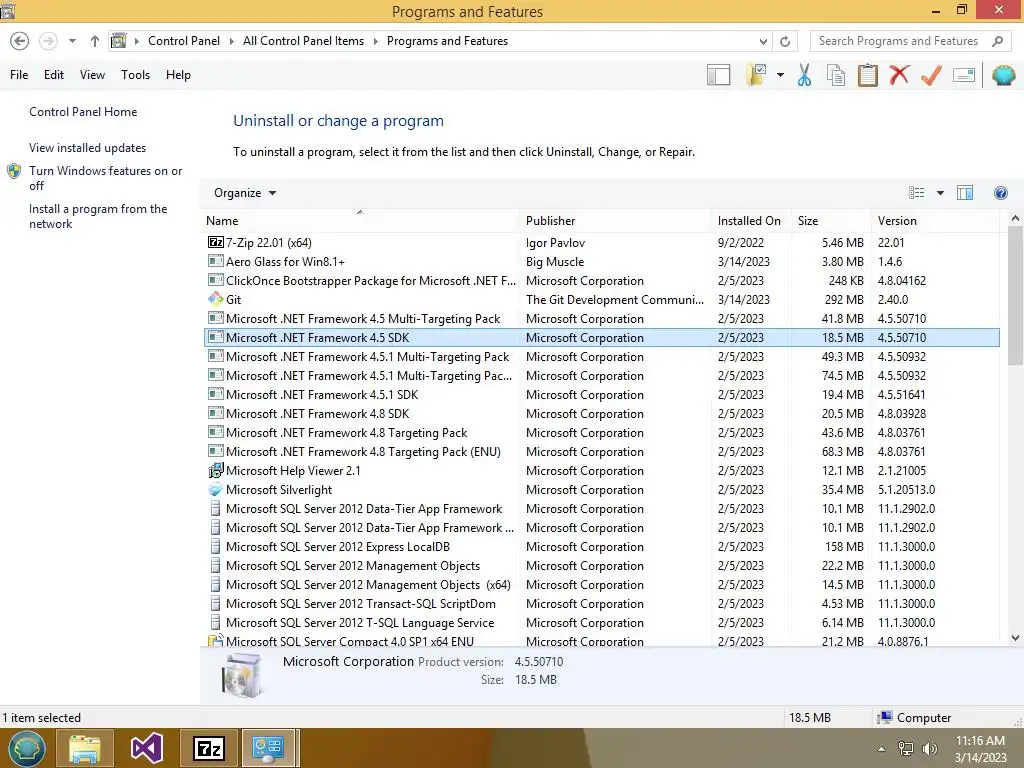Click the red X Delete toolbar icon
This screenshot has width=1024, height=768.
pos(899,74)
